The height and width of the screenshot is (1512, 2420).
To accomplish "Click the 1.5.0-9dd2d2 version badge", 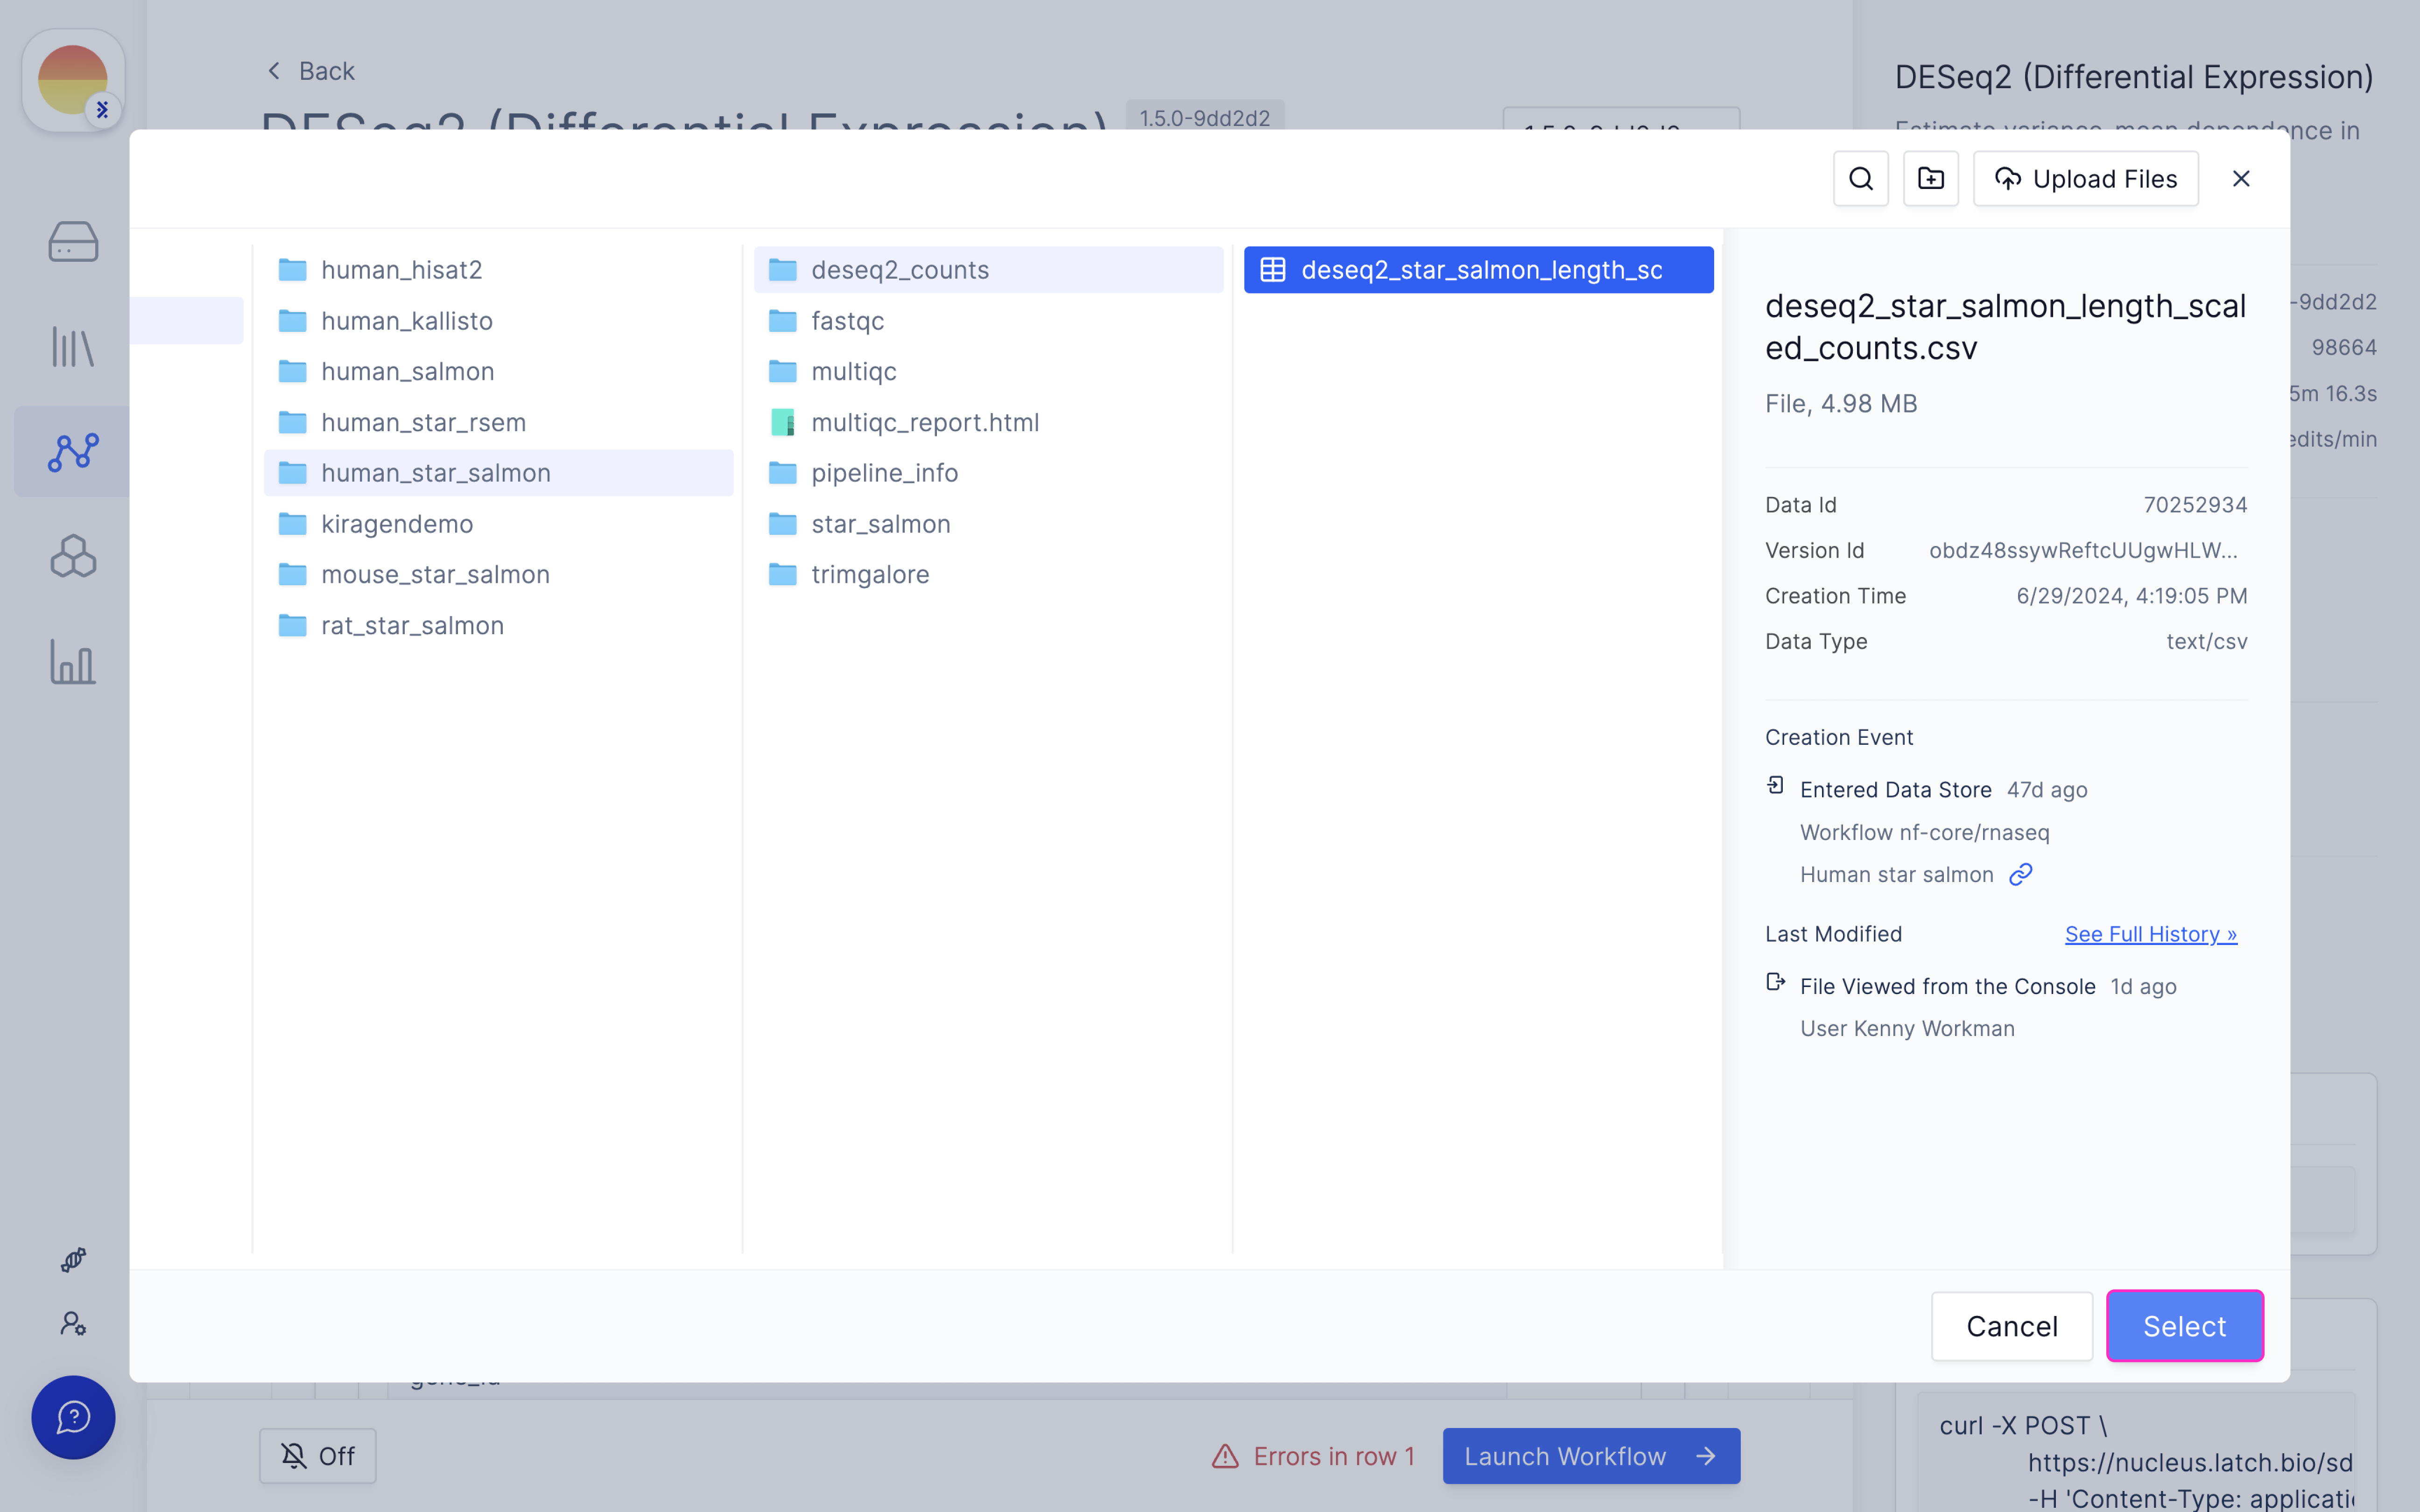I will tap(1204, 117).
